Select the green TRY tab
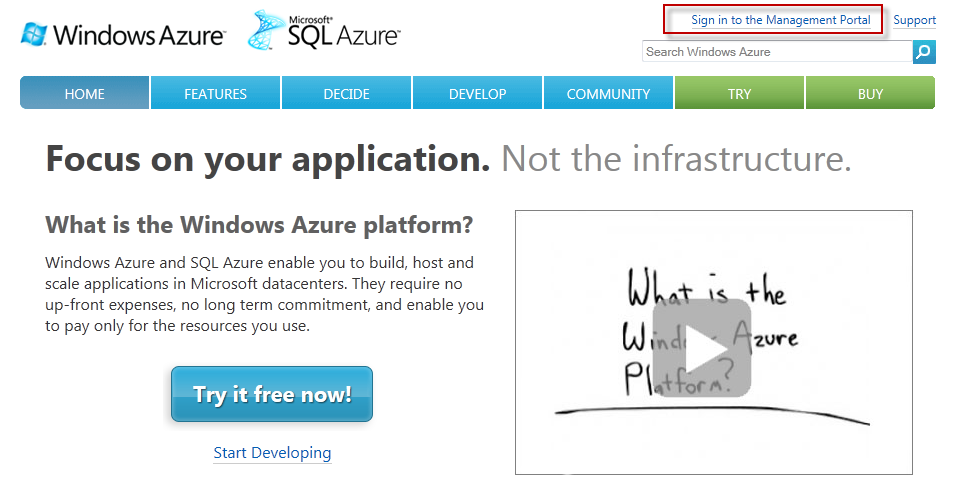Viewport: 959px width, 492px height. pyautogui.click(x=739, y=93)
